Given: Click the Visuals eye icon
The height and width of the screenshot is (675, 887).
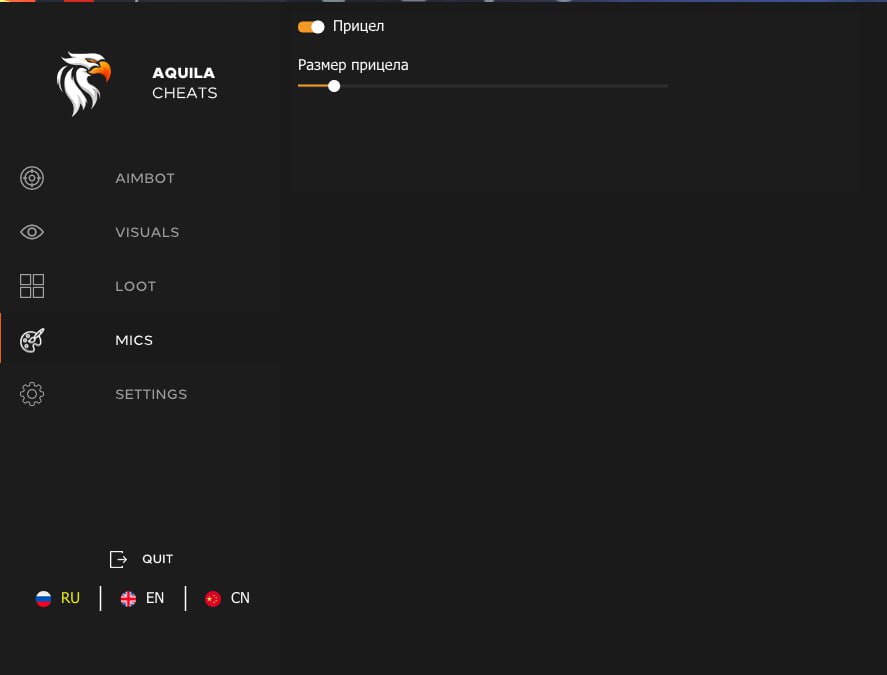Looking at the screenshot, I should coord(32,232).
